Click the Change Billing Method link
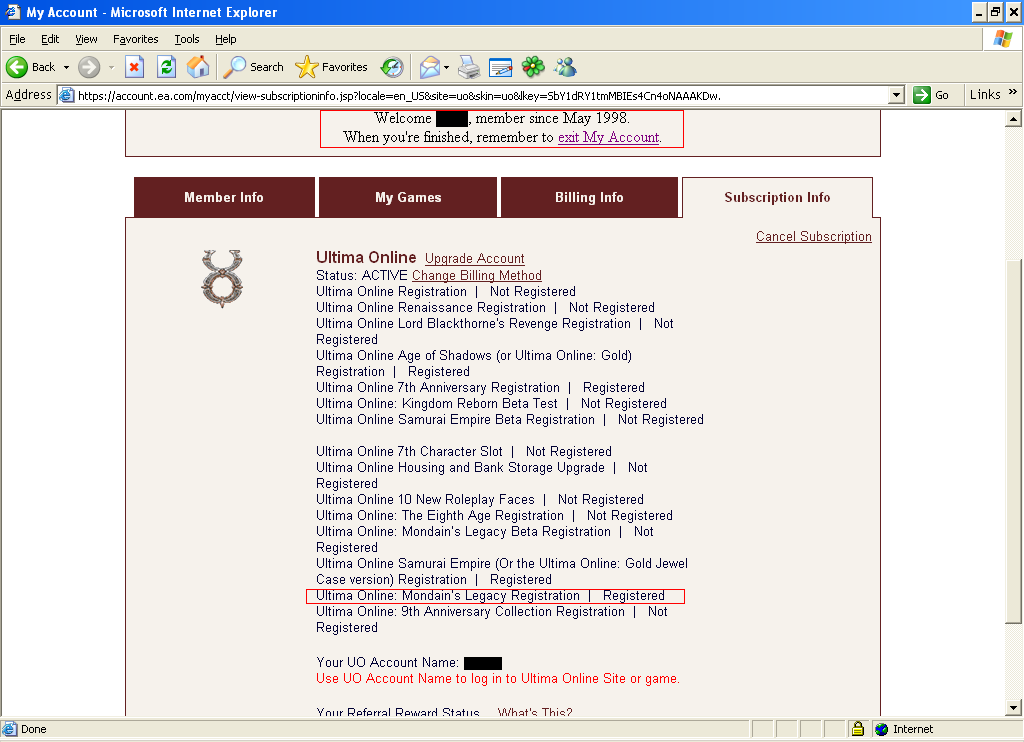Screen dimensions: 1024x742 (477, 276)
